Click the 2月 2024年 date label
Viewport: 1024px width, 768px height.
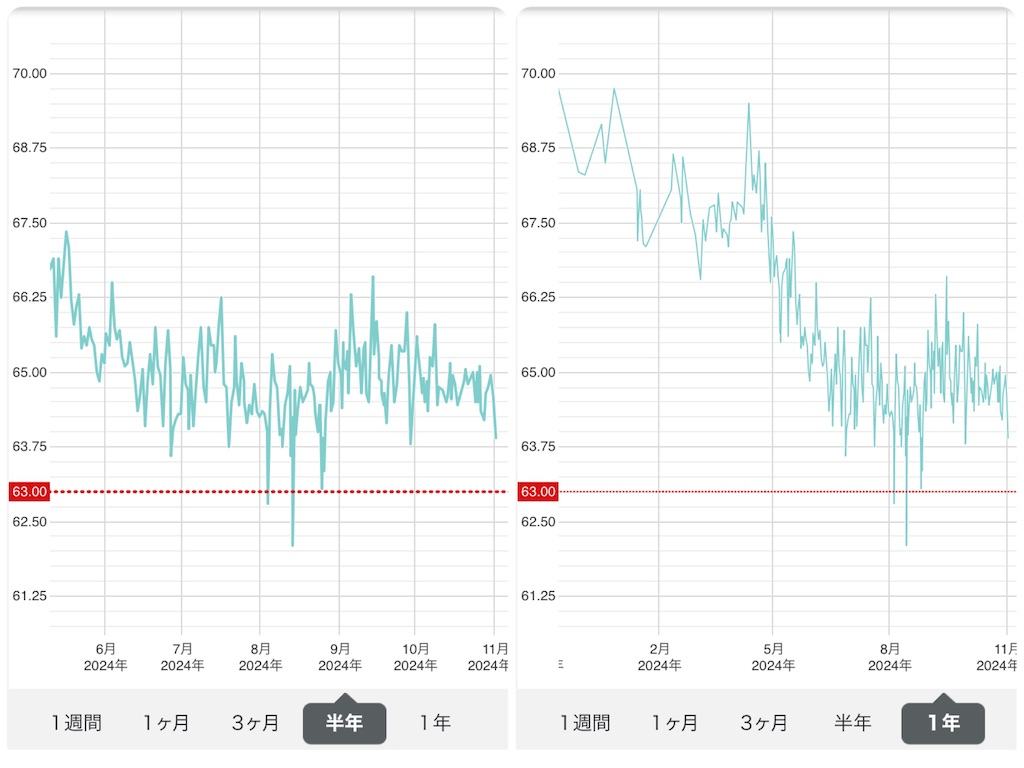pyautogui.click(x=659, y=657)
